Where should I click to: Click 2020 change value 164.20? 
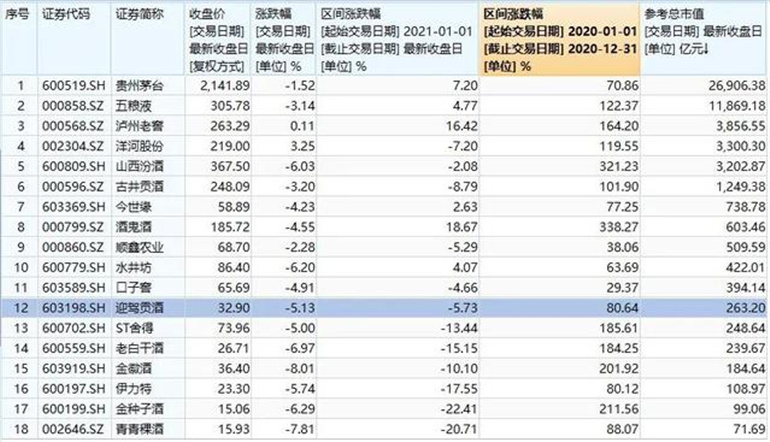pos(619,126)
